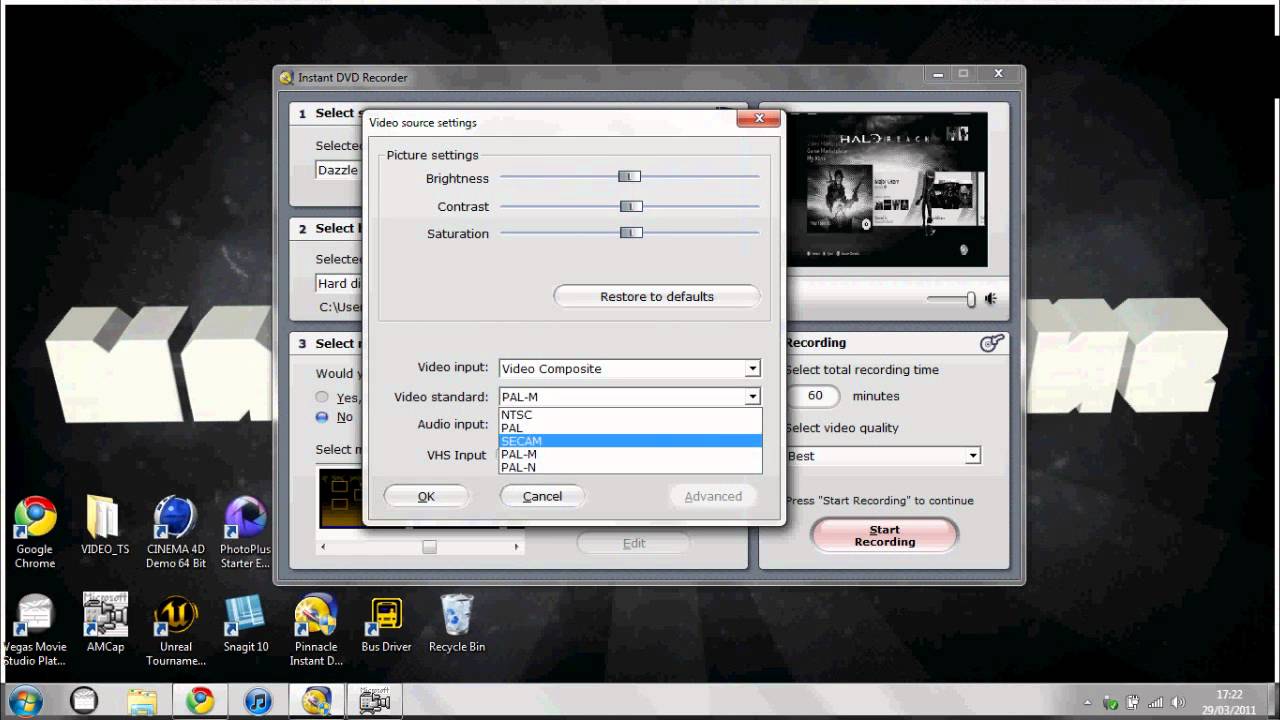Switch to Chrome in the taskbar
The width and height of the screenshot is (1280, 720).
point(200,701)
